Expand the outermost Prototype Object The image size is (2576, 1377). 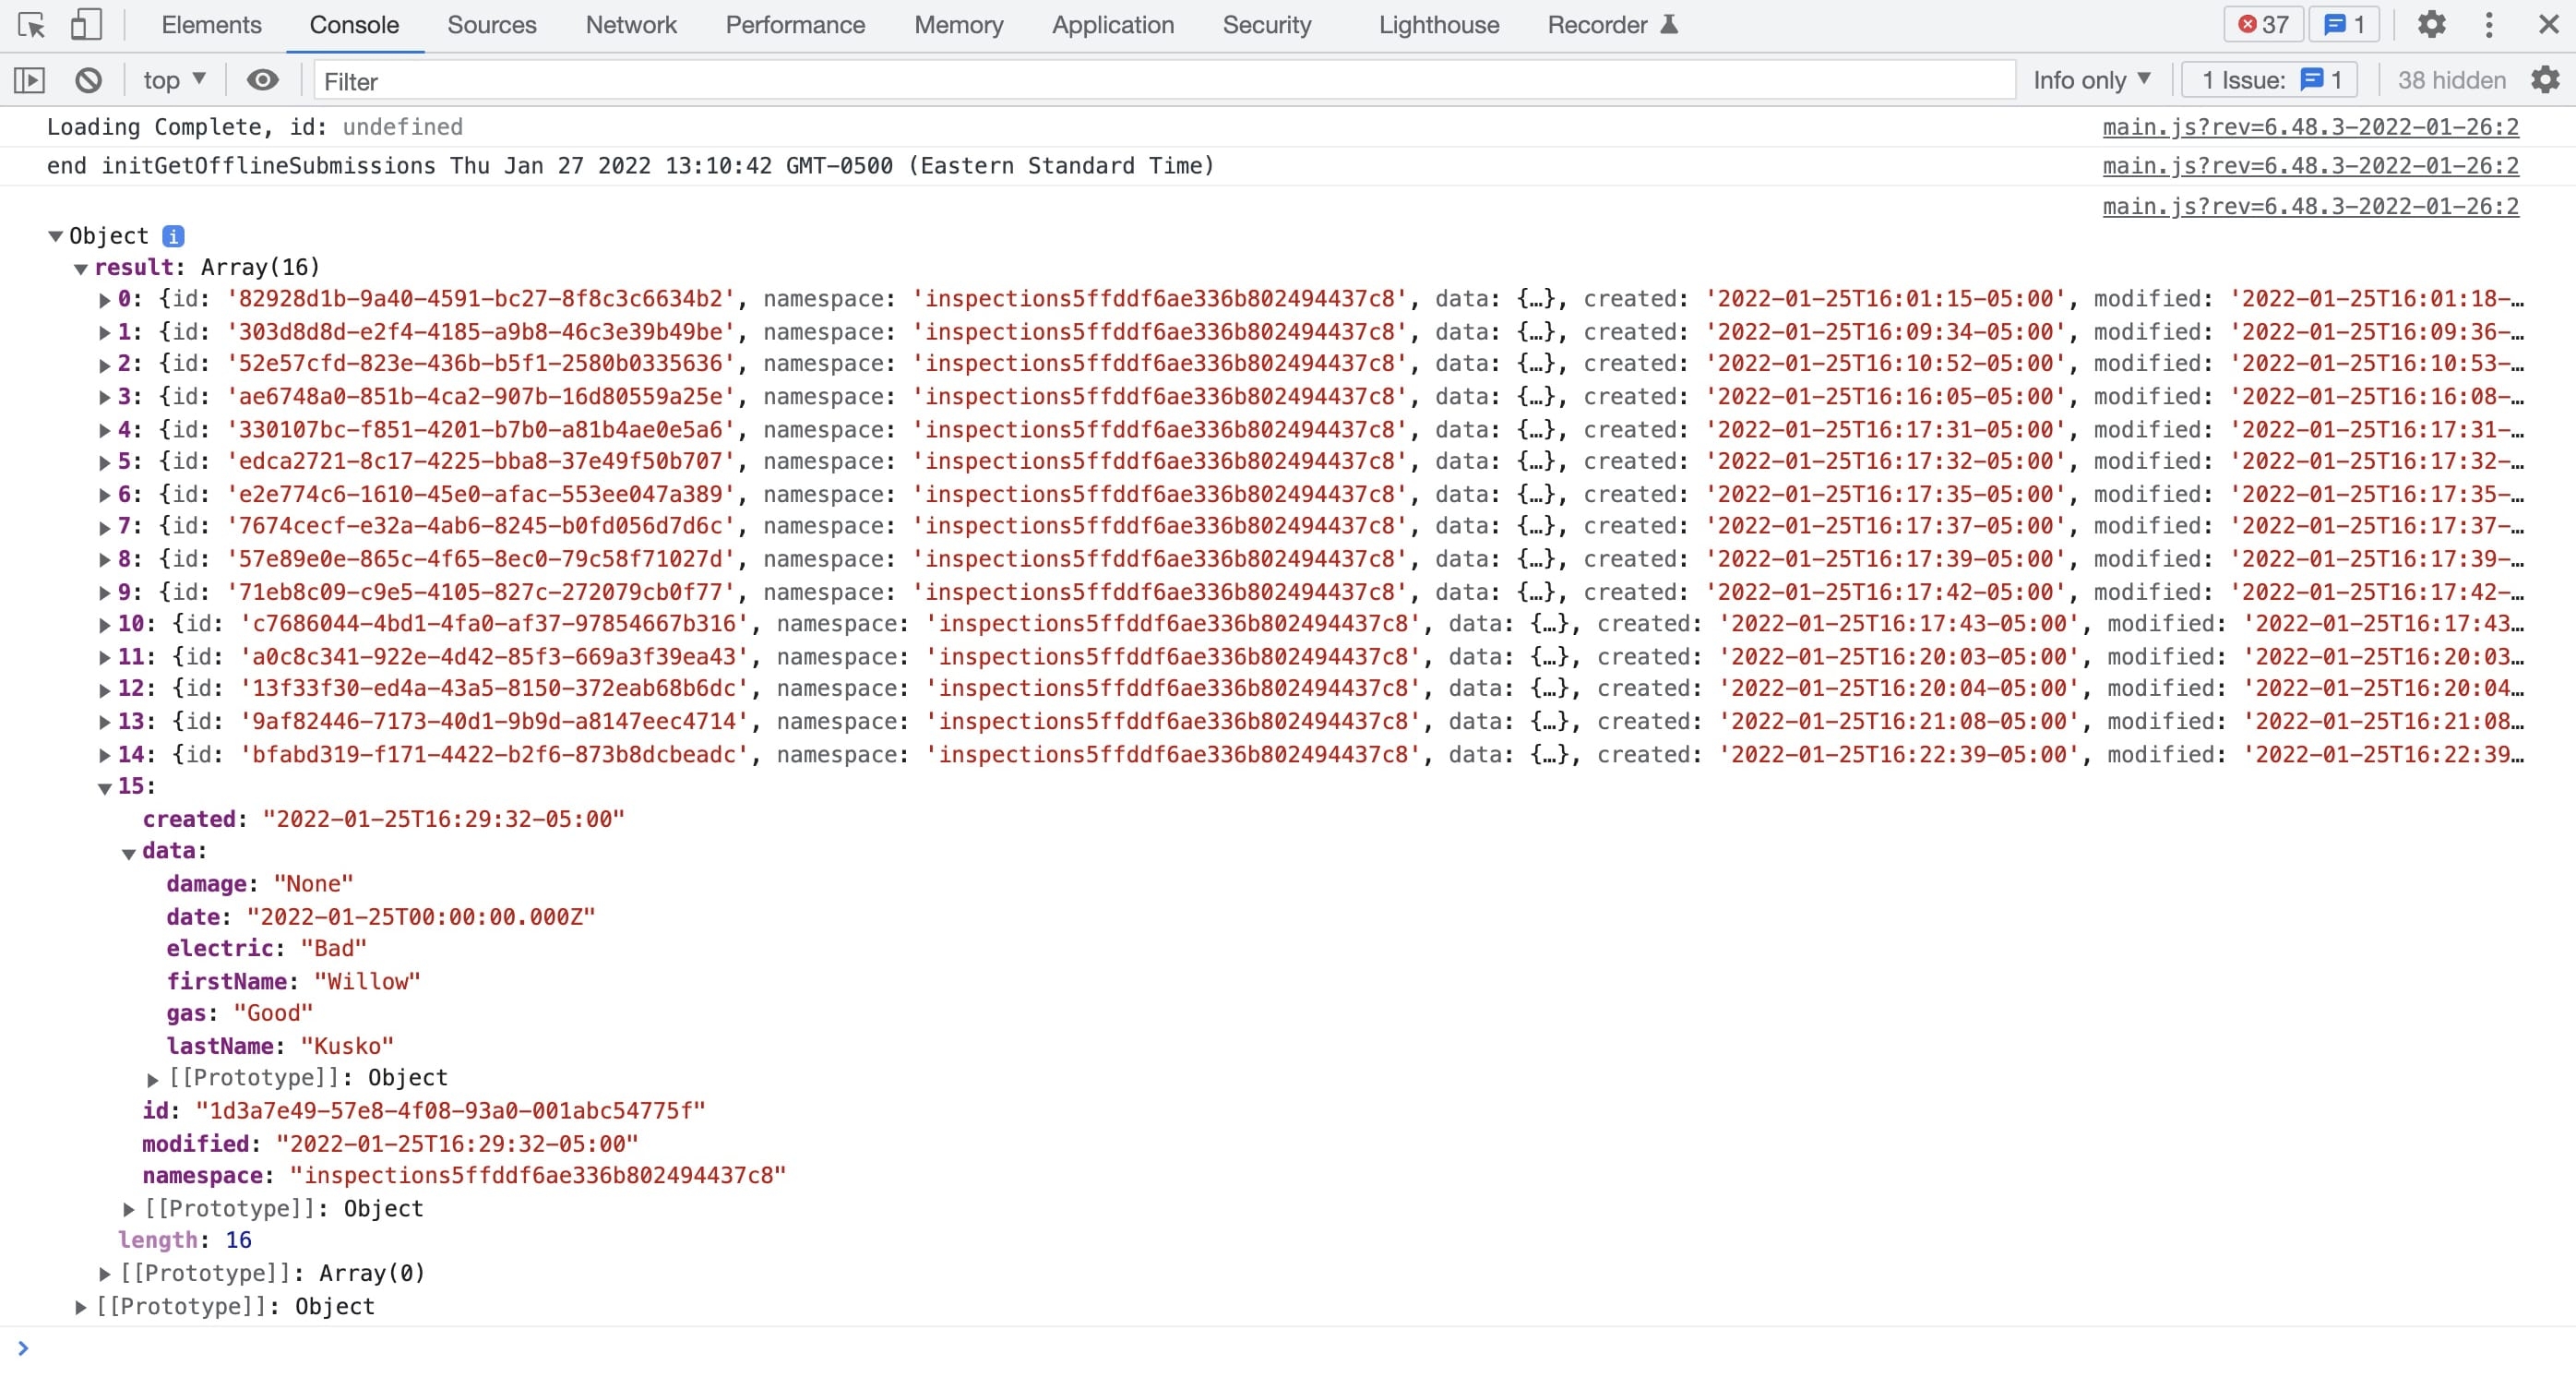coord(81,1307)
